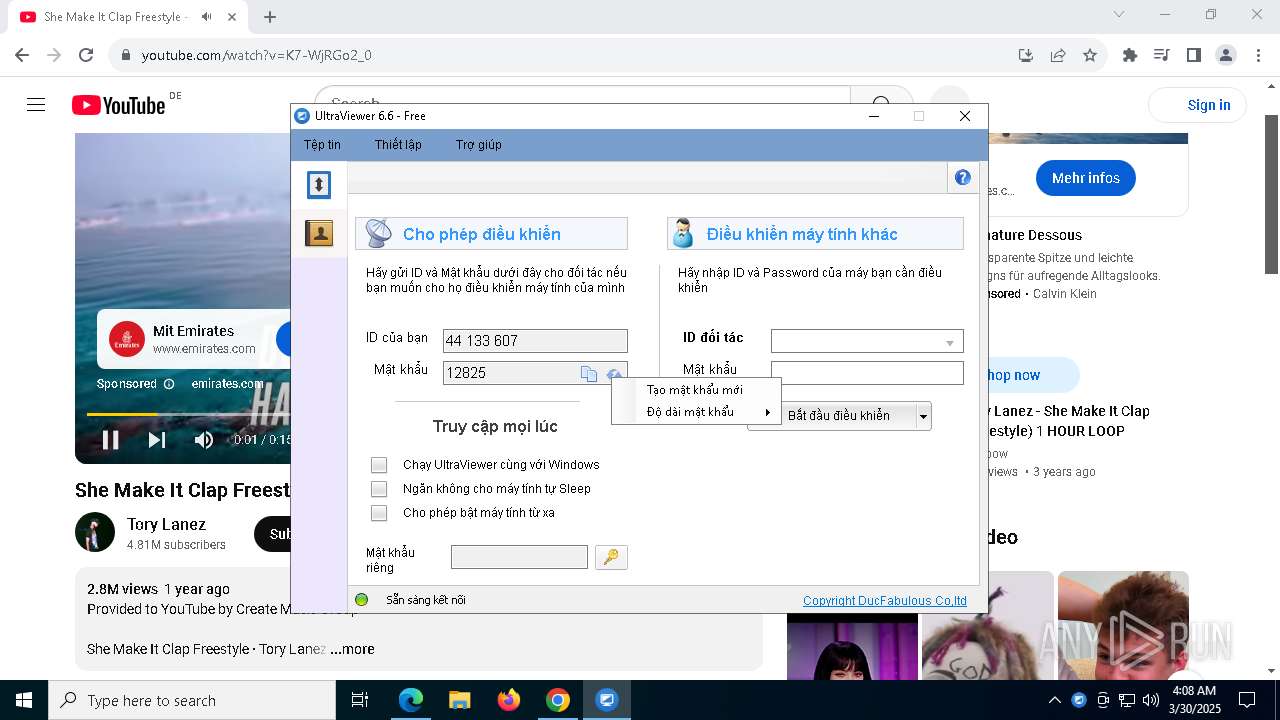Image resolution: width=1280 pixels, height=720 pixels.
Task: Select the ID của bạn field 44 133 607
Action: 535,341
